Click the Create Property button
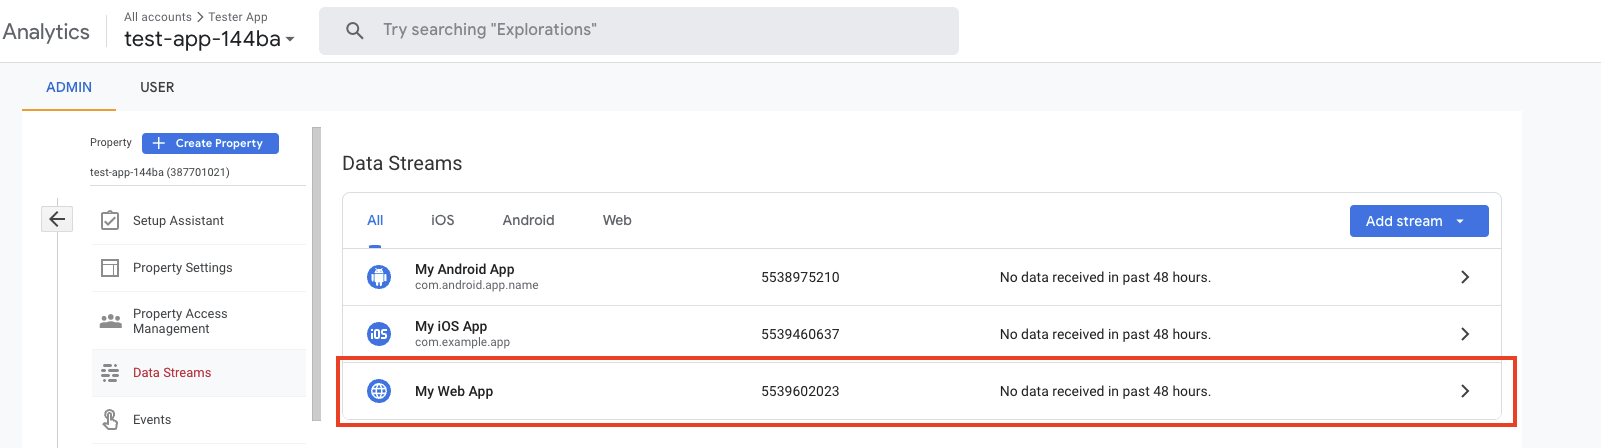Screen dimensions: 1601x448 pos(210,143)
